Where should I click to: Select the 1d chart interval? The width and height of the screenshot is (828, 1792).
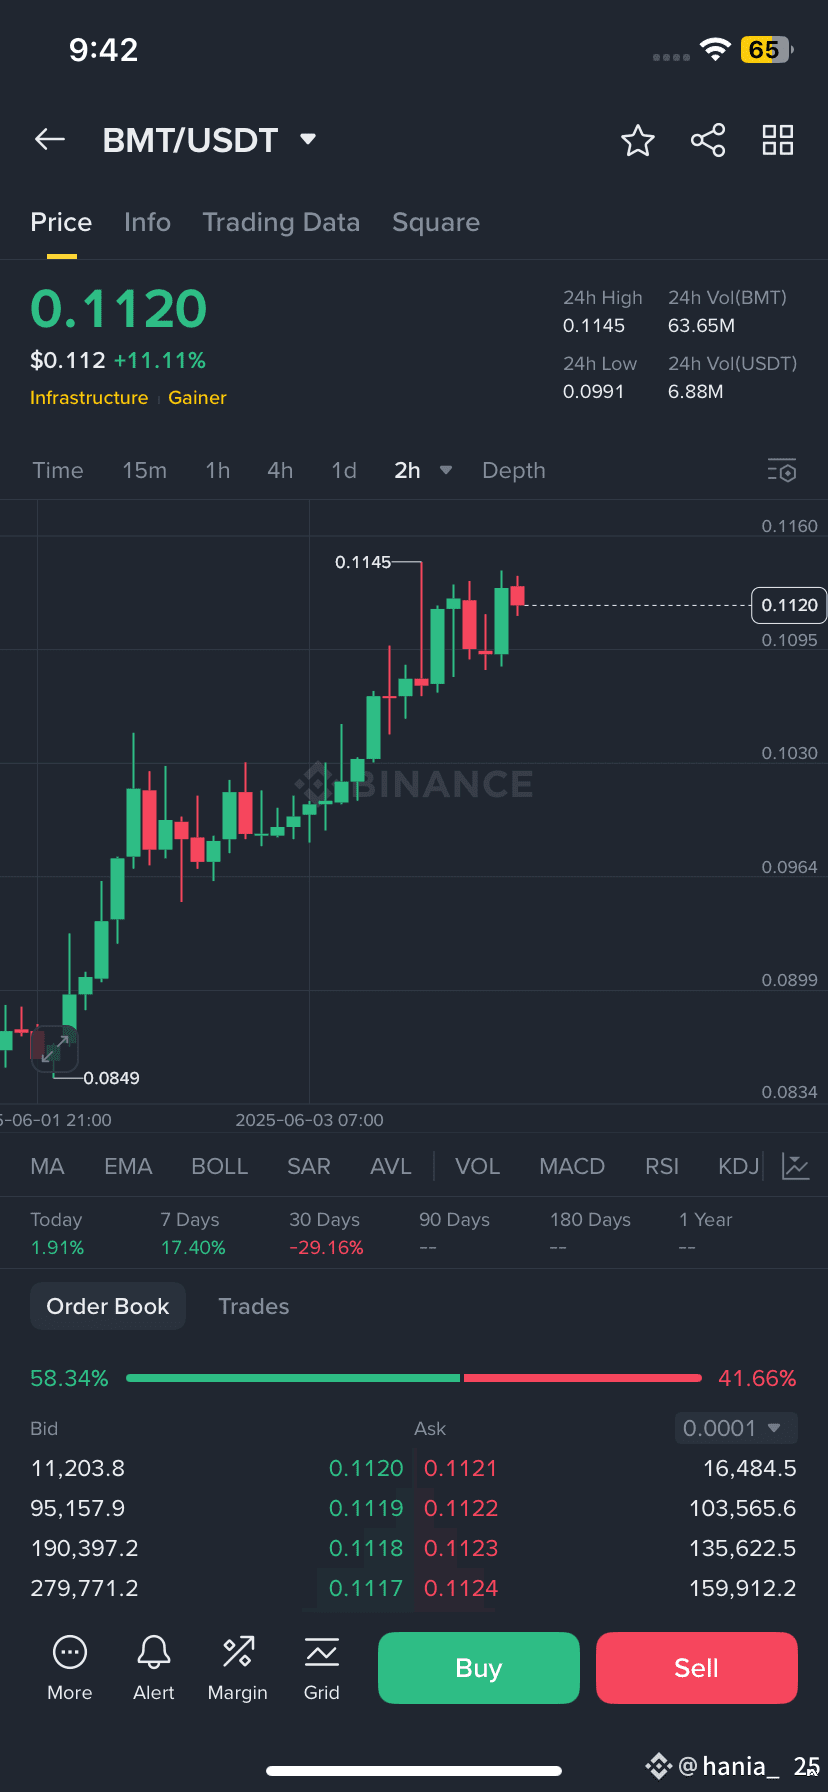click(344, 470)
